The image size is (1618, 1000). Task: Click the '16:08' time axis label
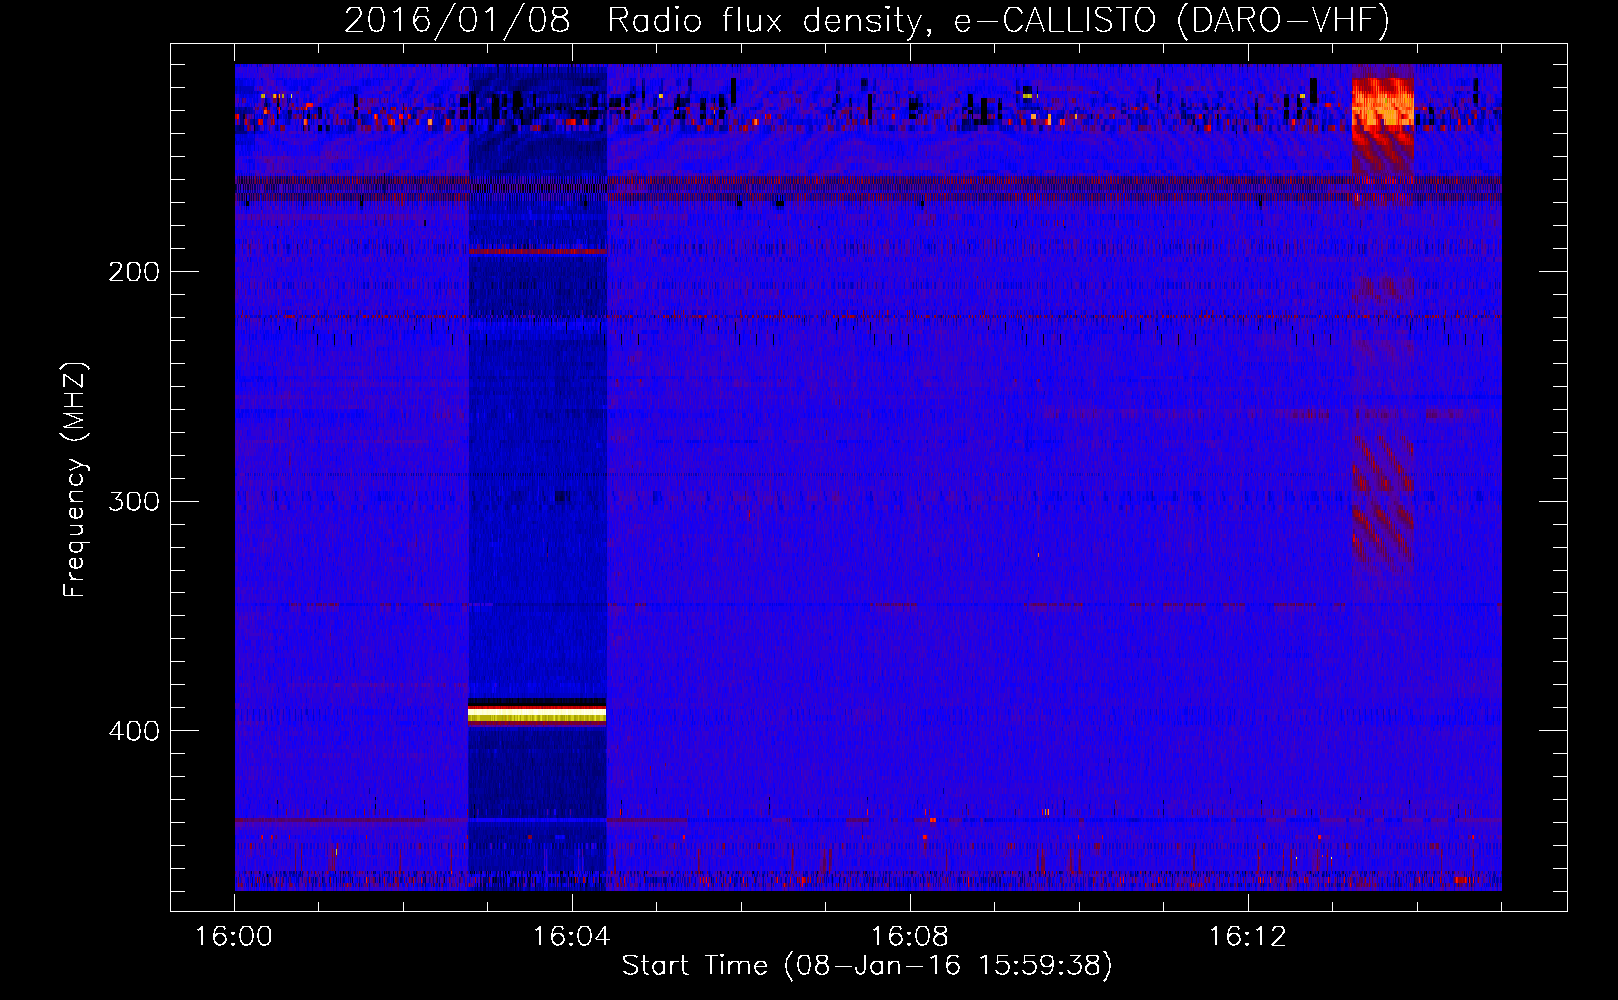click(909, 937)
